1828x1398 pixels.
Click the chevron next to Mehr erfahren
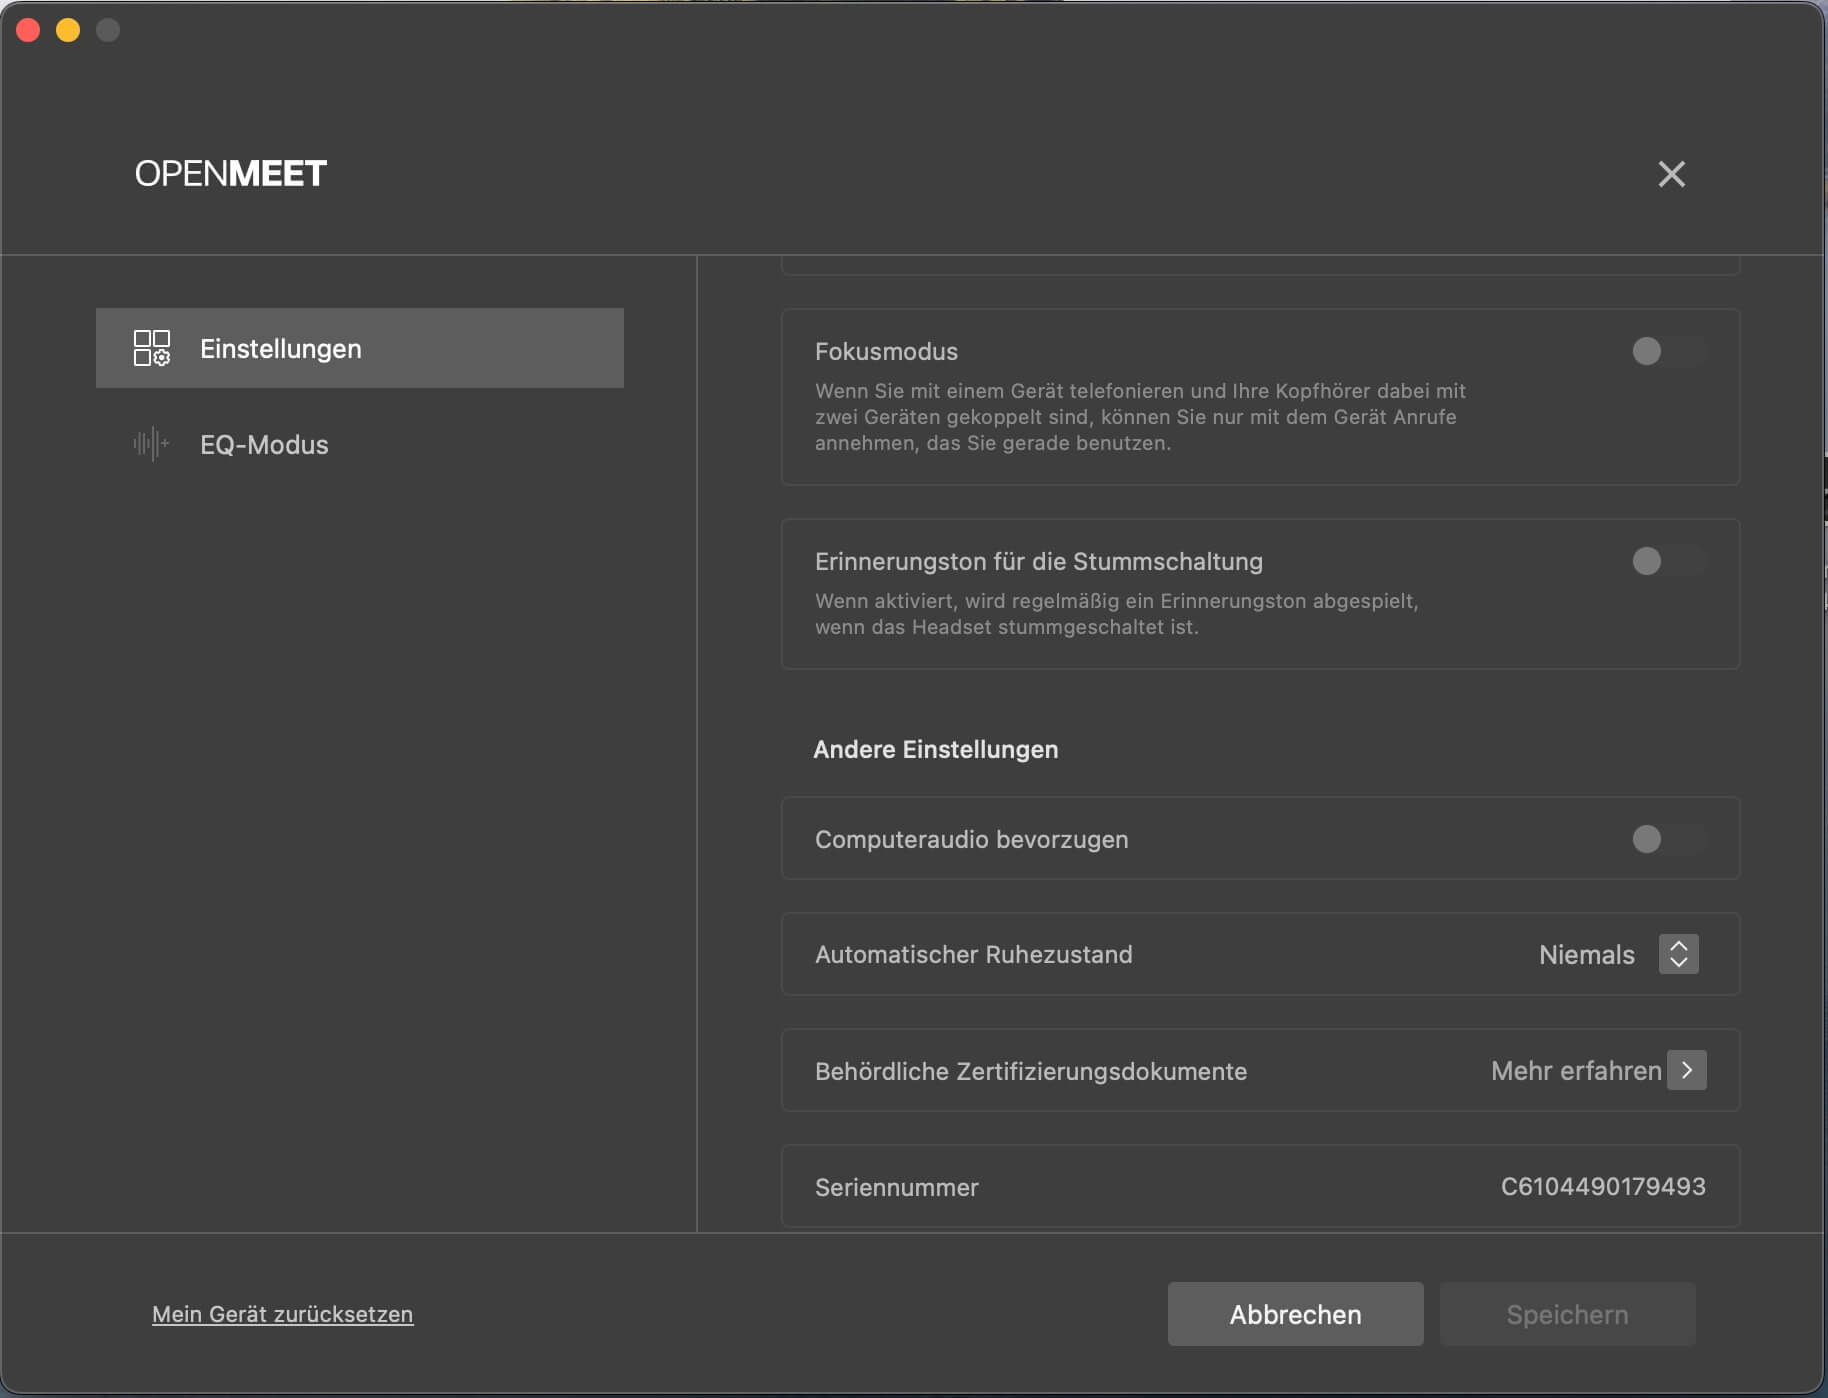point(1687,1070)
